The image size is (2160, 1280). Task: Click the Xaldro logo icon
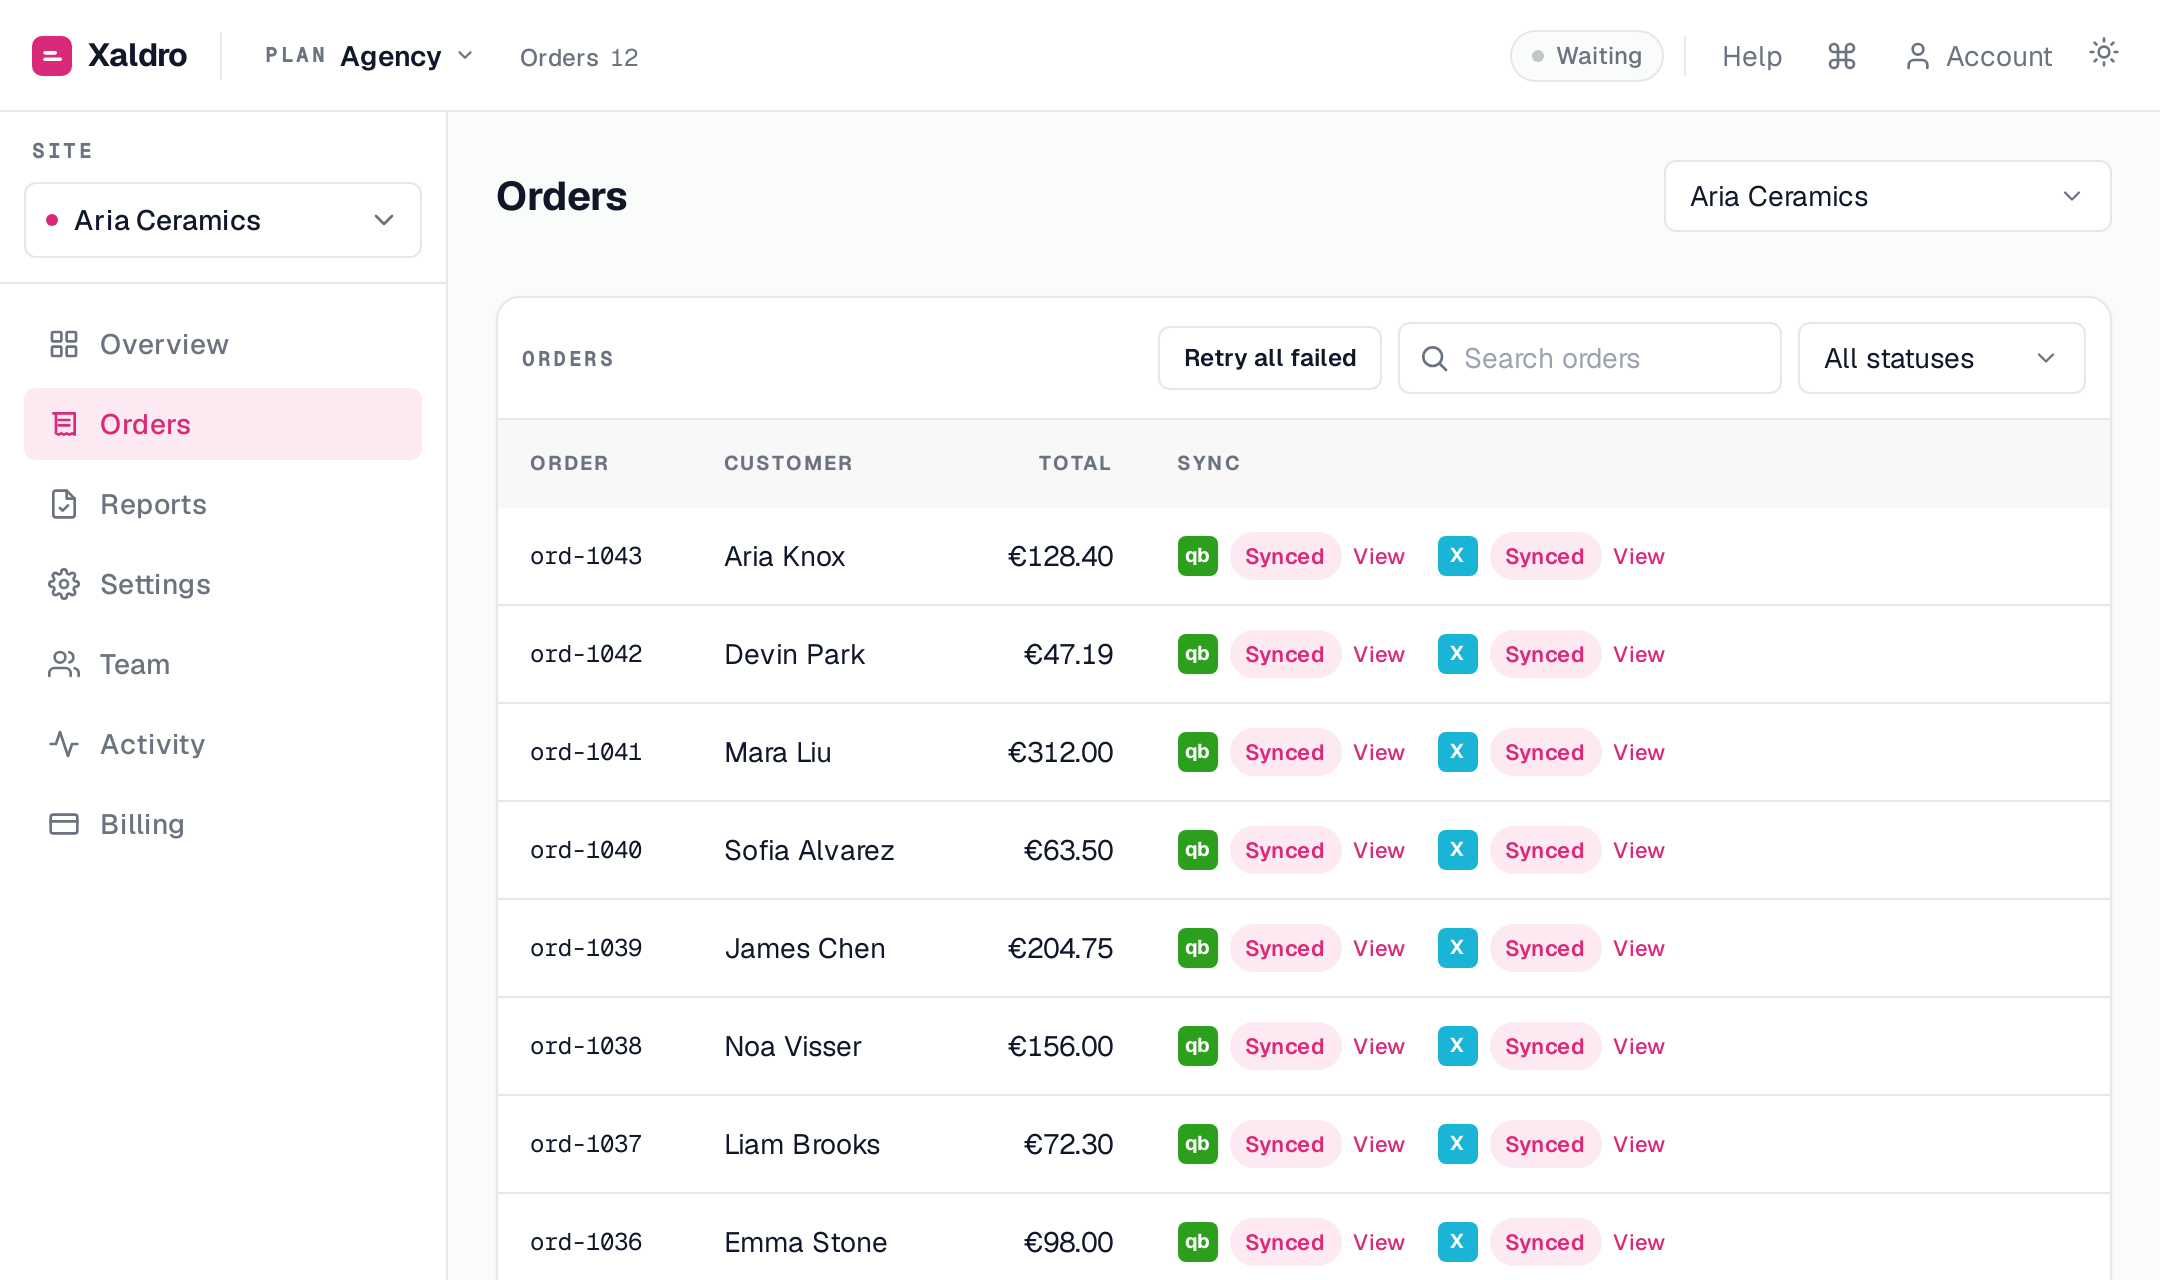point(52,56)
